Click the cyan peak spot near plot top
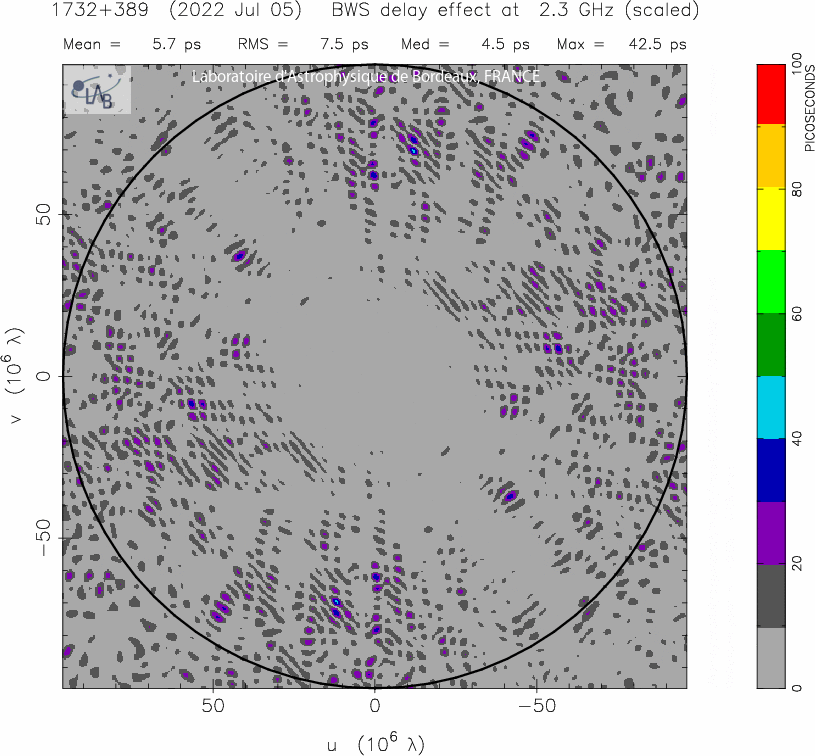Image resolution: width=815 pixels, height=756 pixels. coord(412,150)
